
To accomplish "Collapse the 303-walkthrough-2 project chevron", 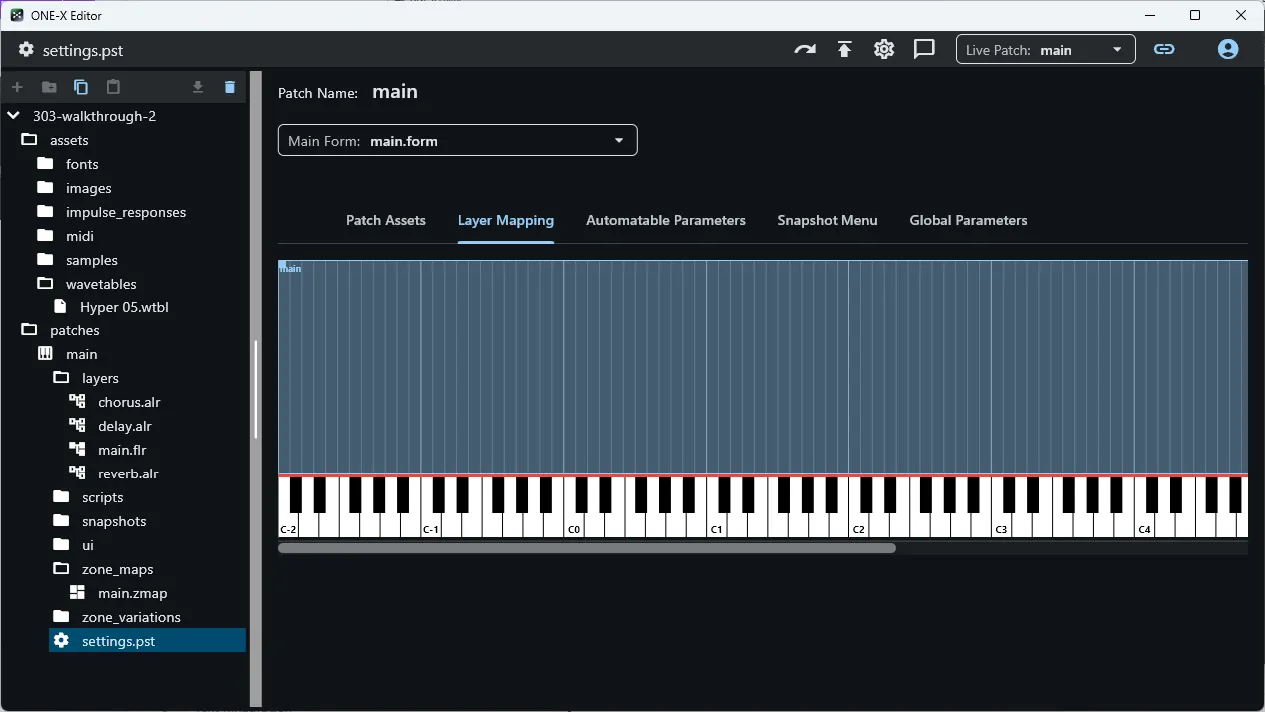I will tap(14, 116).
